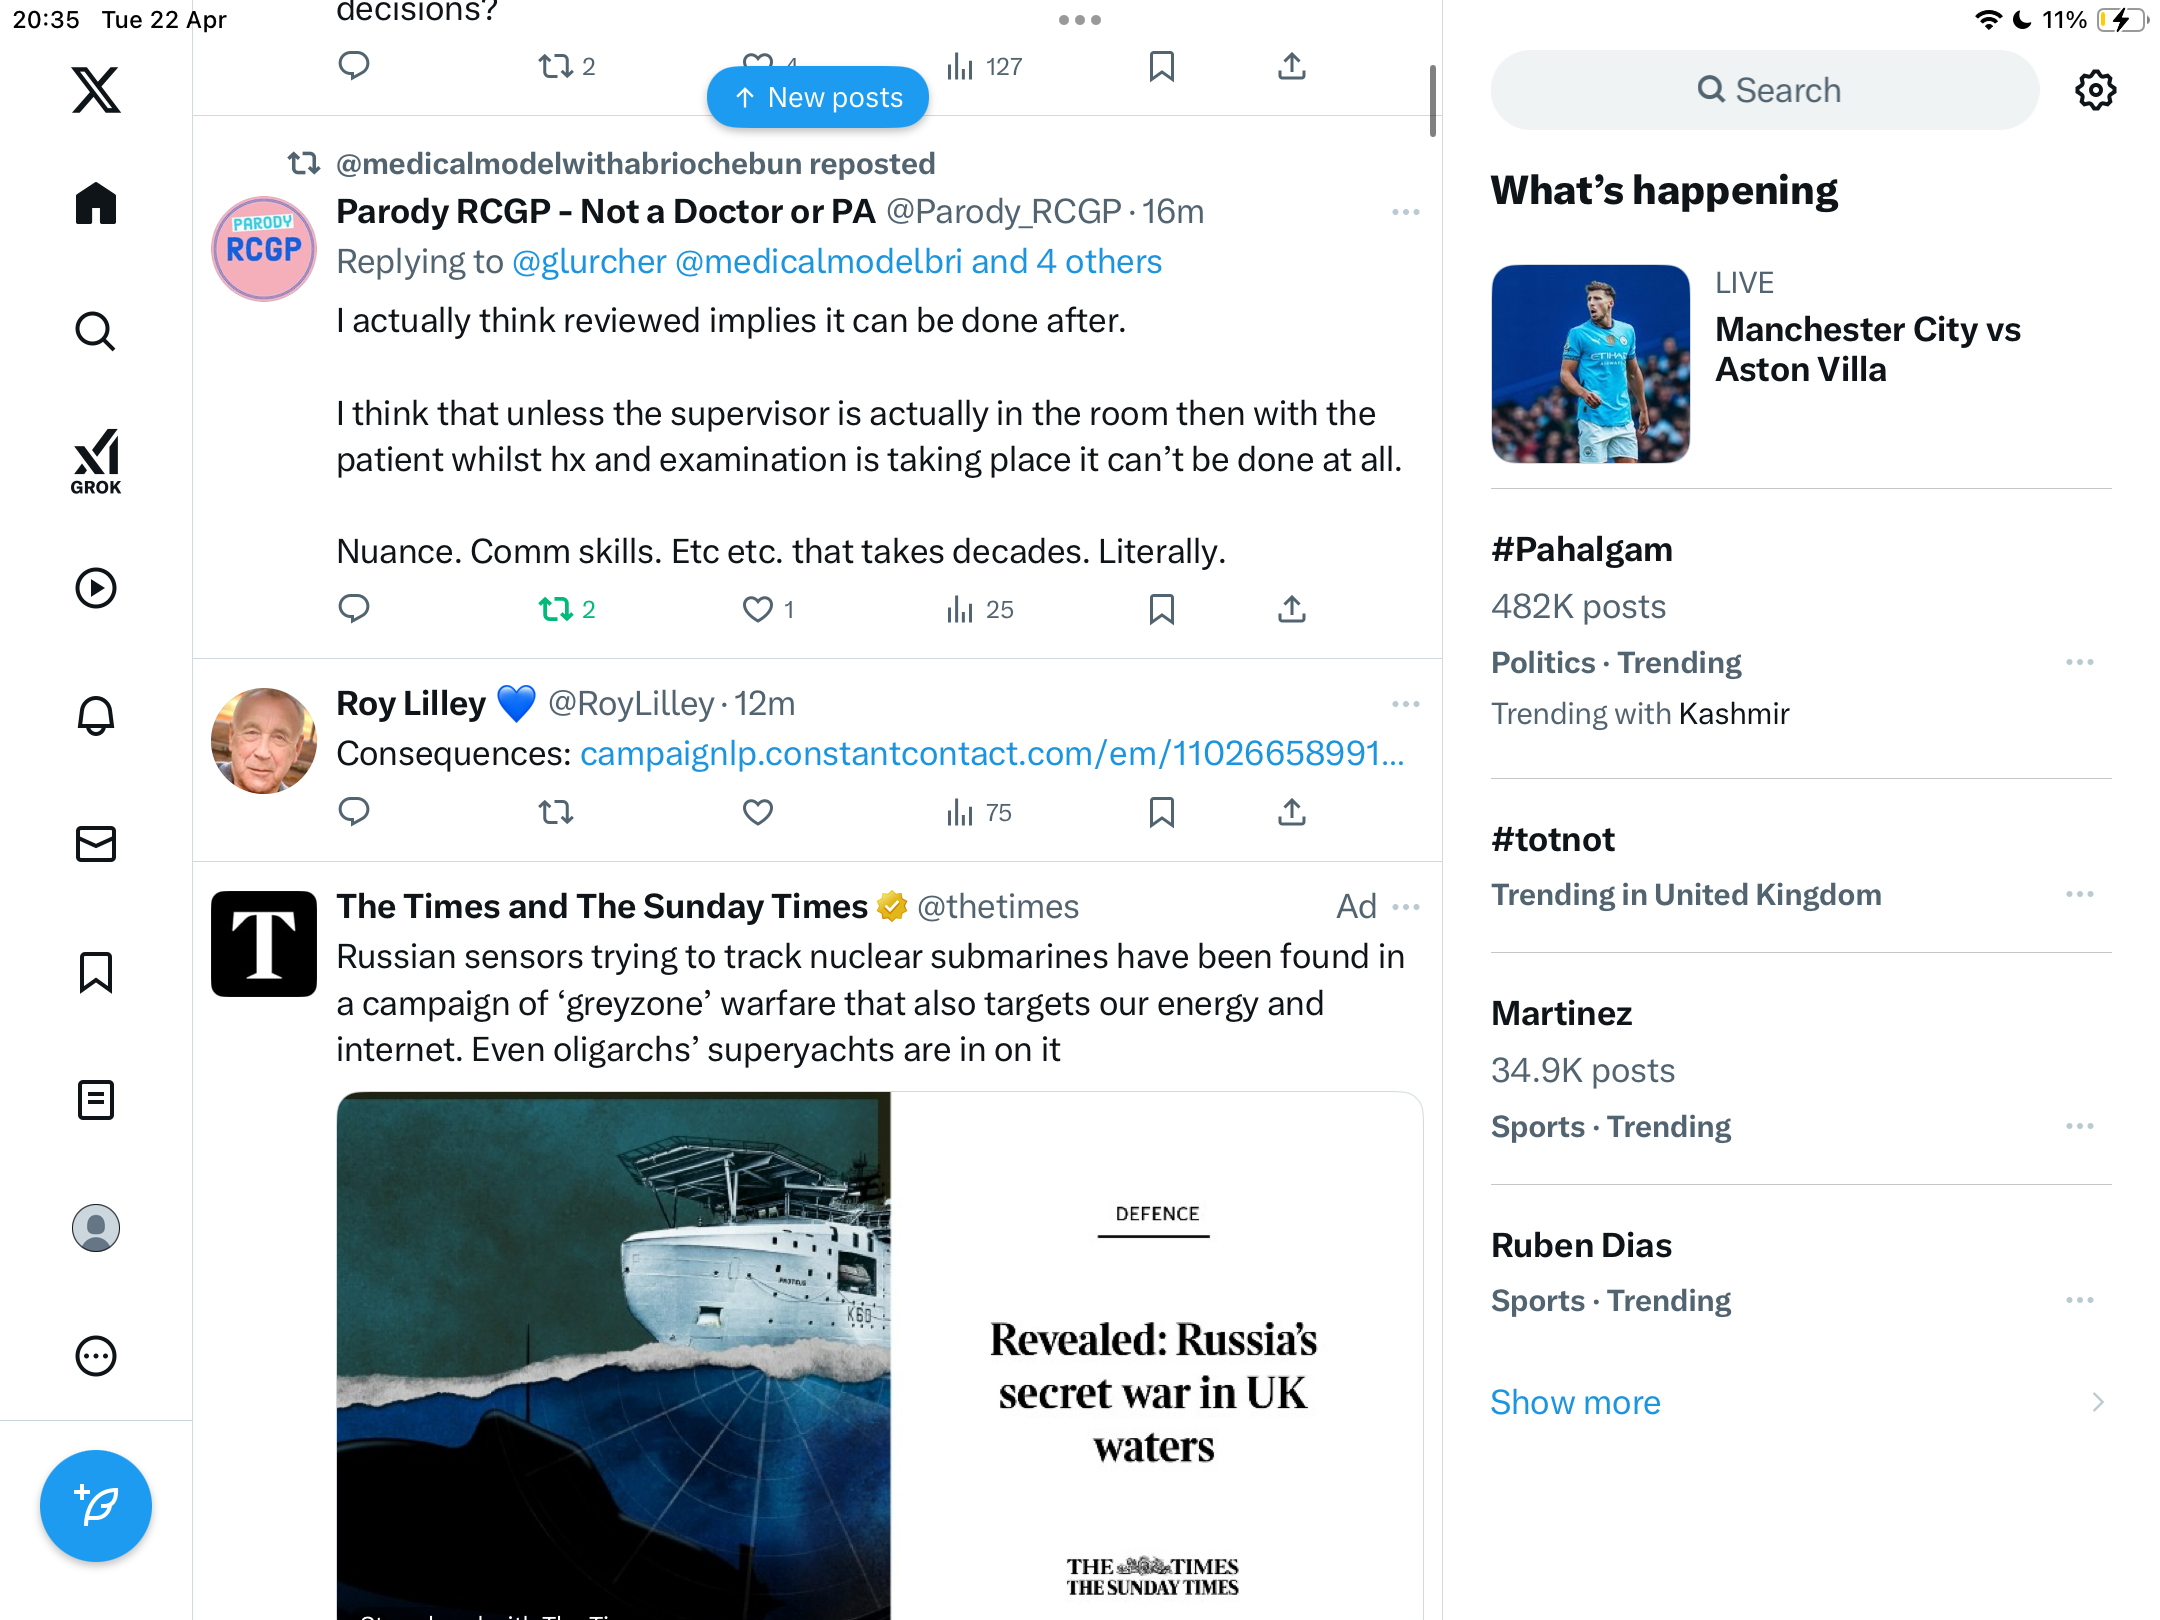Screen dimensions: 2160x1620
Task: Open Grok from the sidebar
Action: [x=96, y=461]
